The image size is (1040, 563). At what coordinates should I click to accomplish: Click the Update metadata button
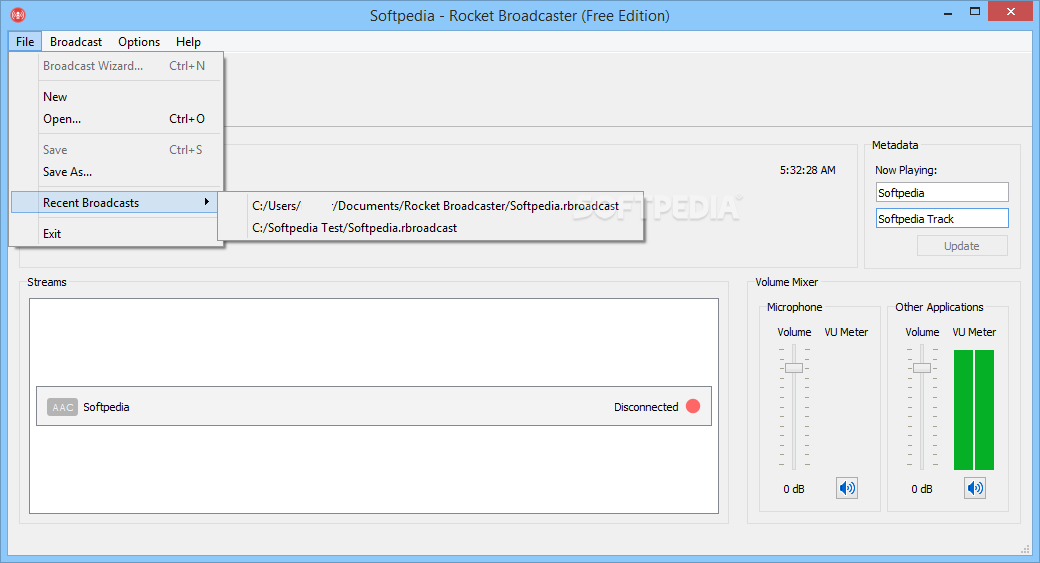(962, 246)
